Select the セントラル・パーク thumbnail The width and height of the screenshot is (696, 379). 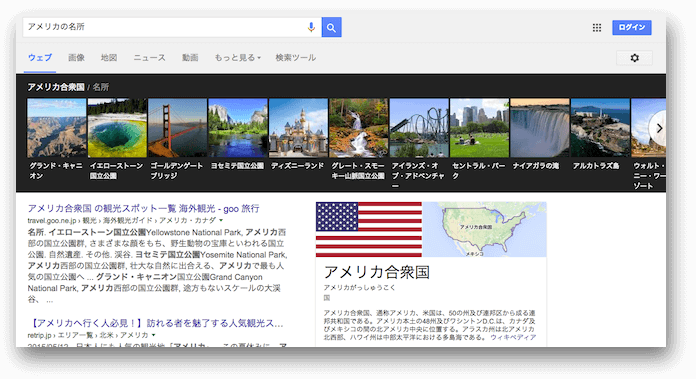tap(479, 128)
